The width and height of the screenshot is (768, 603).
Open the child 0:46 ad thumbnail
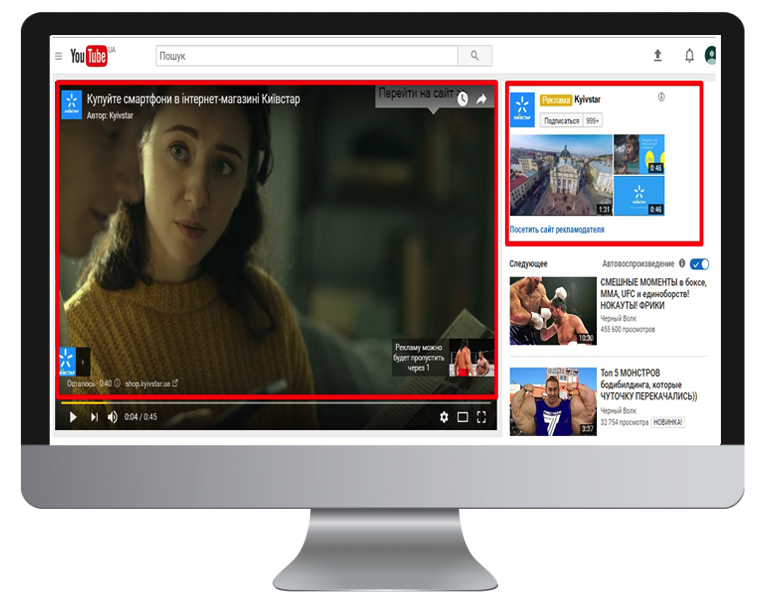639,154
